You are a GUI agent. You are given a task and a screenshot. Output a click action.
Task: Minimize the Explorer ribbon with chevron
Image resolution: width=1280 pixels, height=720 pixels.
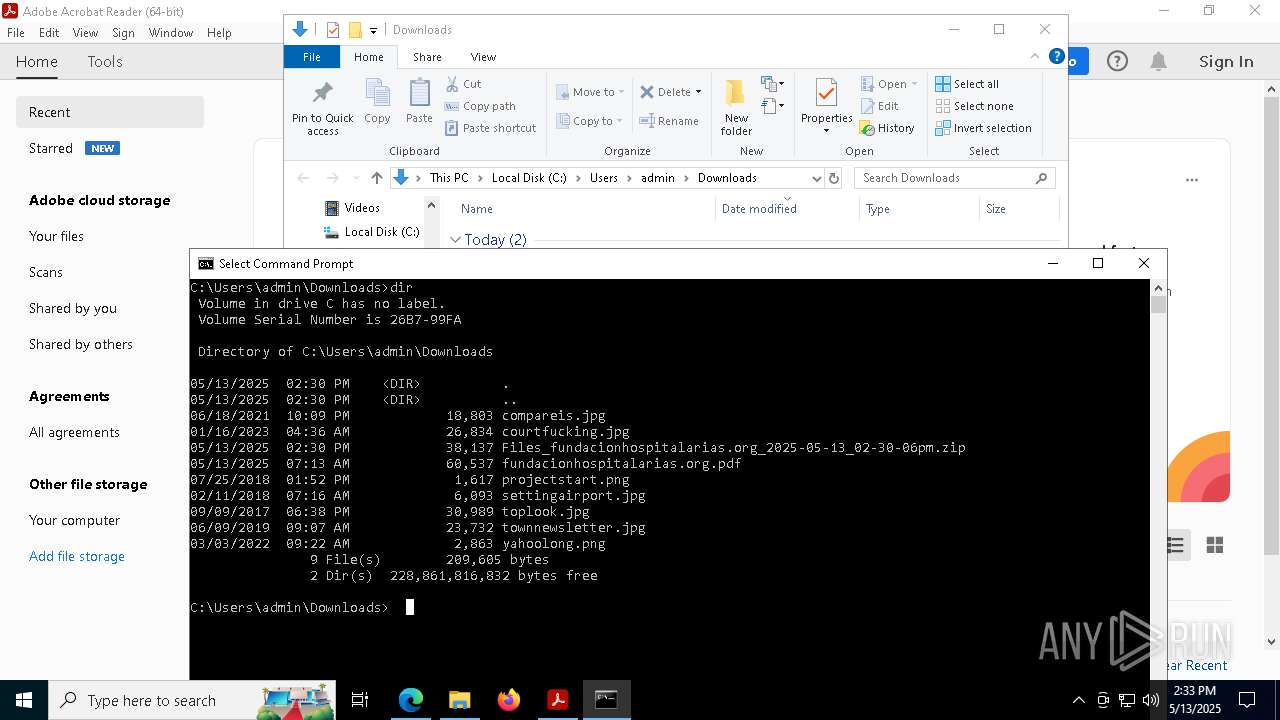click(1035, 56)
